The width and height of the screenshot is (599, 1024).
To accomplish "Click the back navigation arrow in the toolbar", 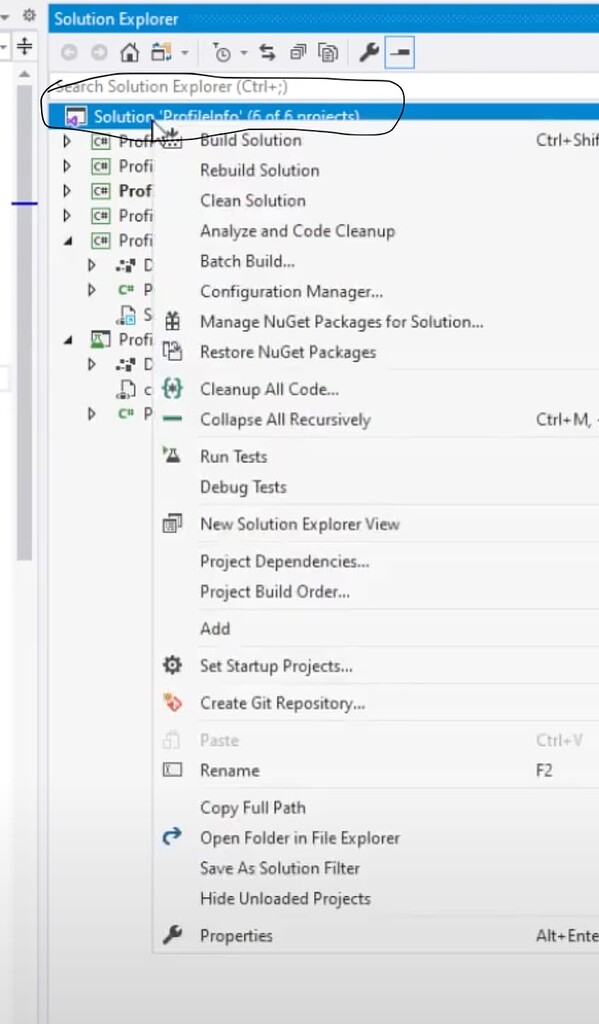I will [67, 52].
